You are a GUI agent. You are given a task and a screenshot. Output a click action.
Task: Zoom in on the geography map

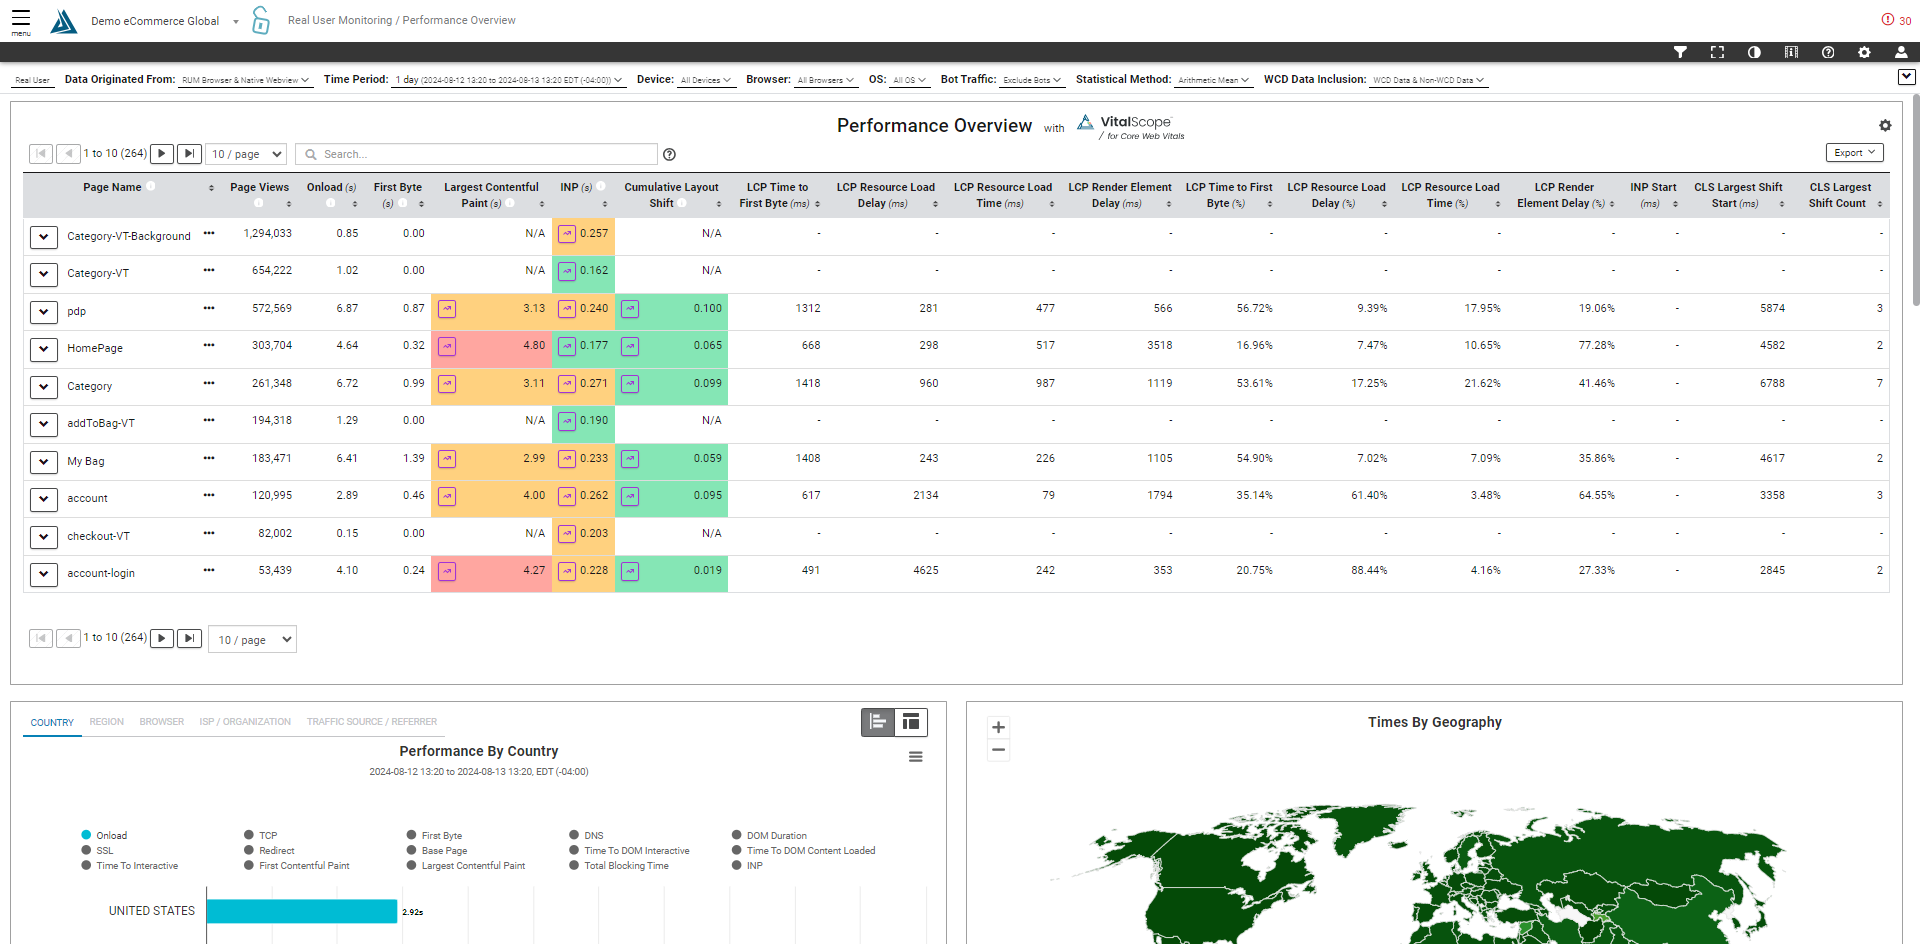998,727
